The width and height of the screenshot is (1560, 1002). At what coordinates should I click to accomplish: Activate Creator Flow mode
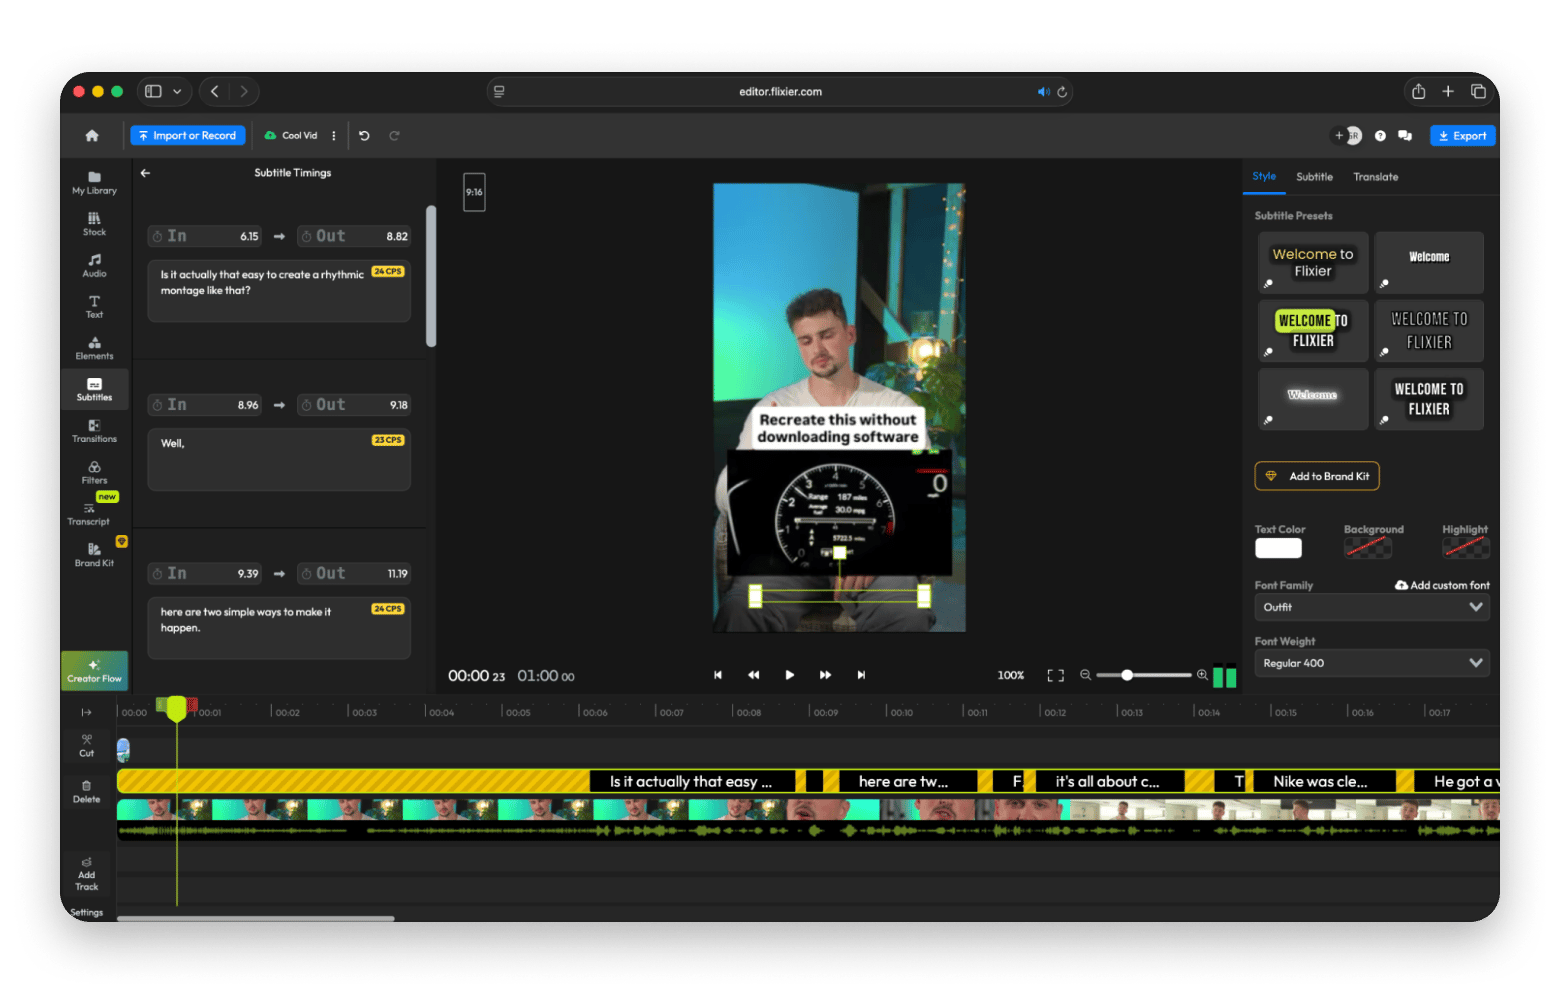point(94,670)
